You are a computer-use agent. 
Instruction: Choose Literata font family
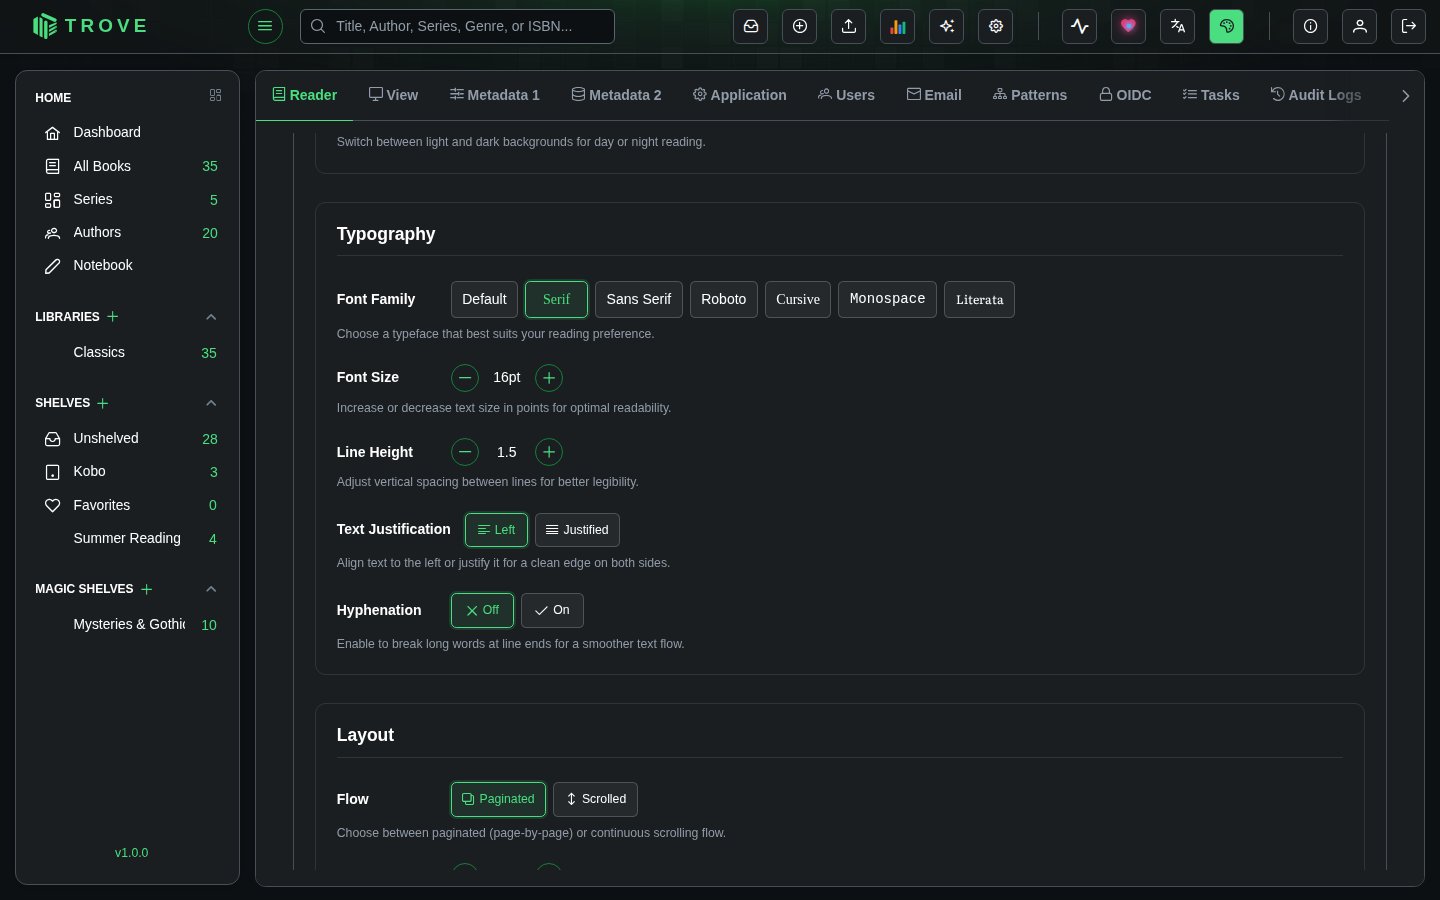(x=979, y=300)
